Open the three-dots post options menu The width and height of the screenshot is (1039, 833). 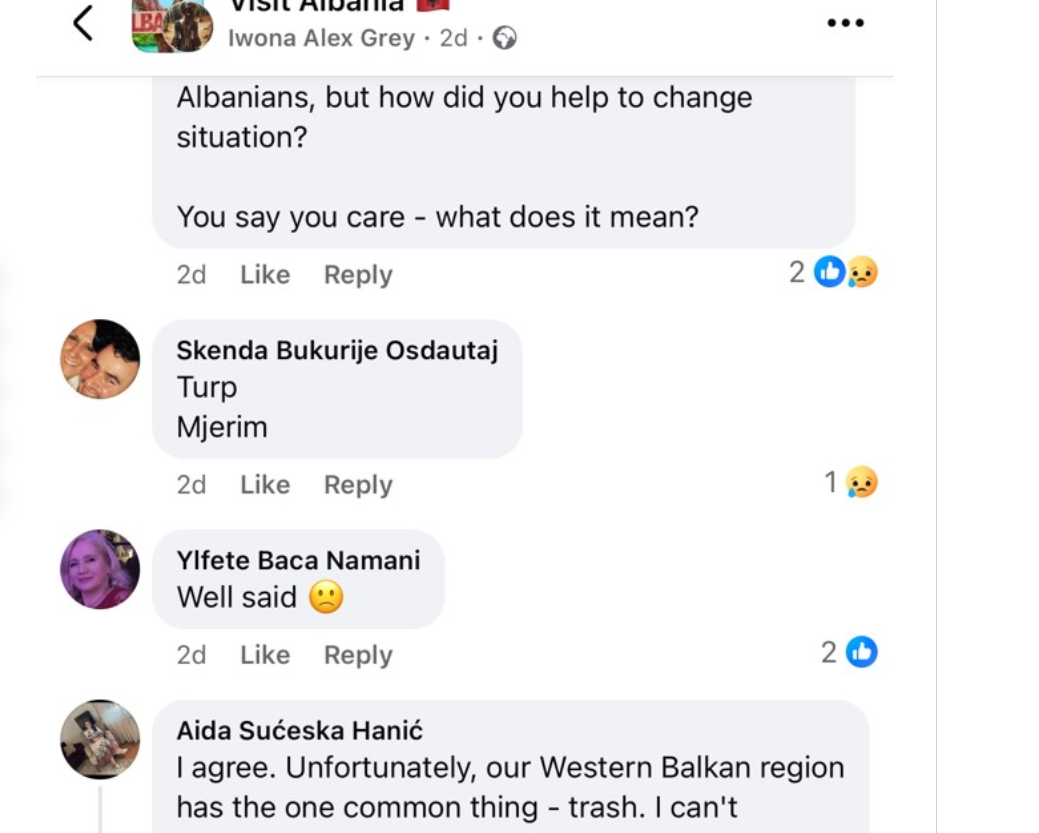pos(845,23)
